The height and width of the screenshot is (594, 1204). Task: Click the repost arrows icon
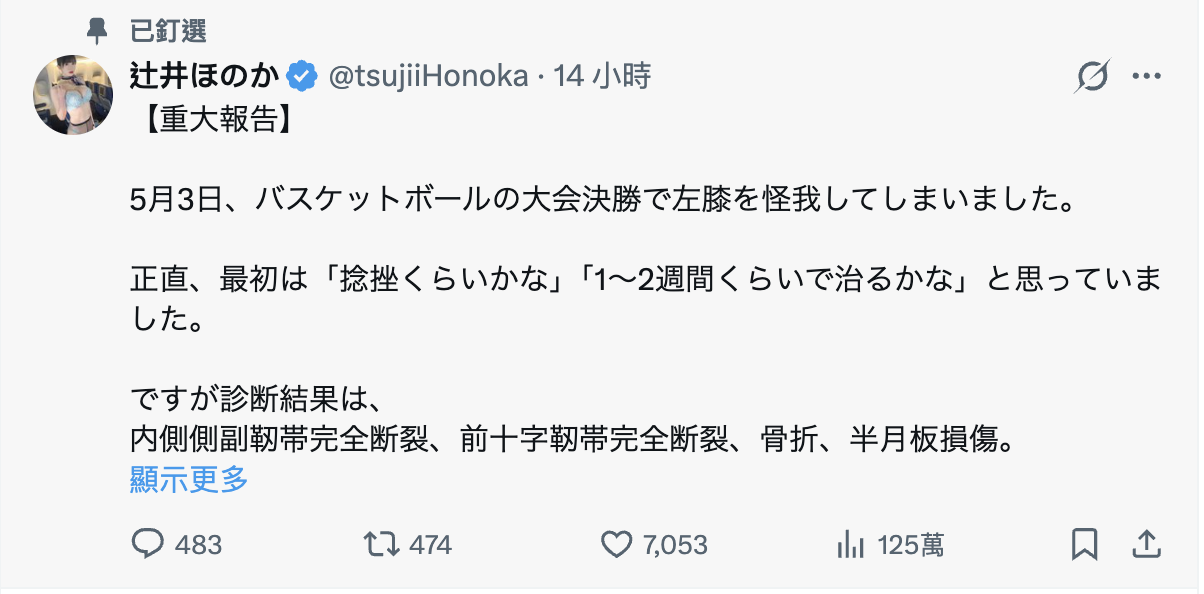pos(379,544)
